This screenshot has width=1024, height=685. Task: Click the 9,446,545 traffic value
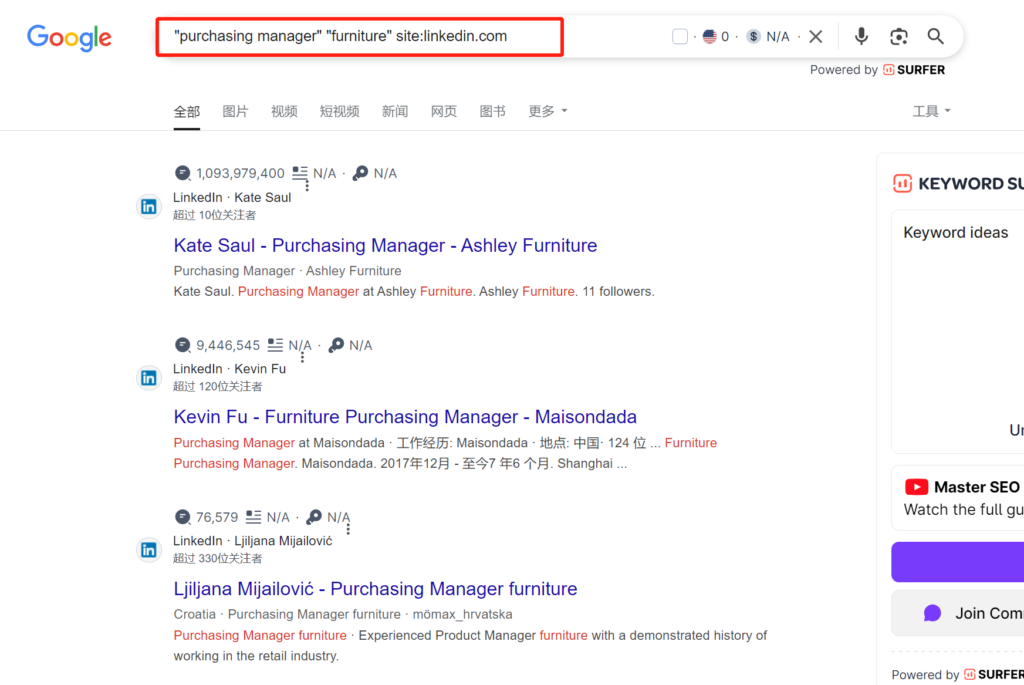tap(228, 345)
